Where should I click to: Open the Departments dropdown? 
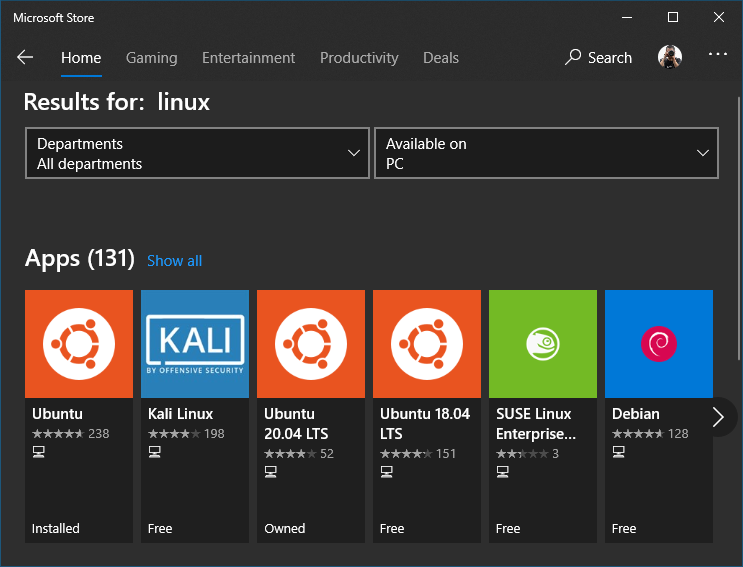(x=197, y=153)
